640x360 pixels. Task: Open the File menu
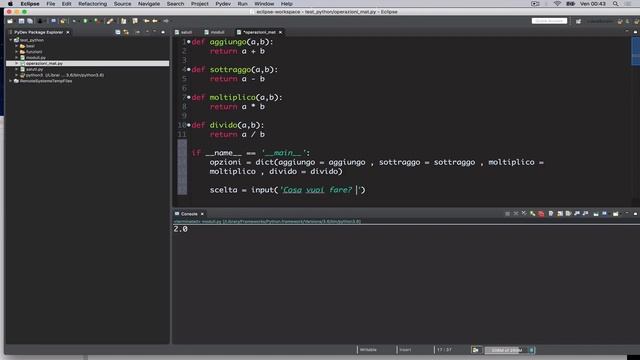coord(51,4)
